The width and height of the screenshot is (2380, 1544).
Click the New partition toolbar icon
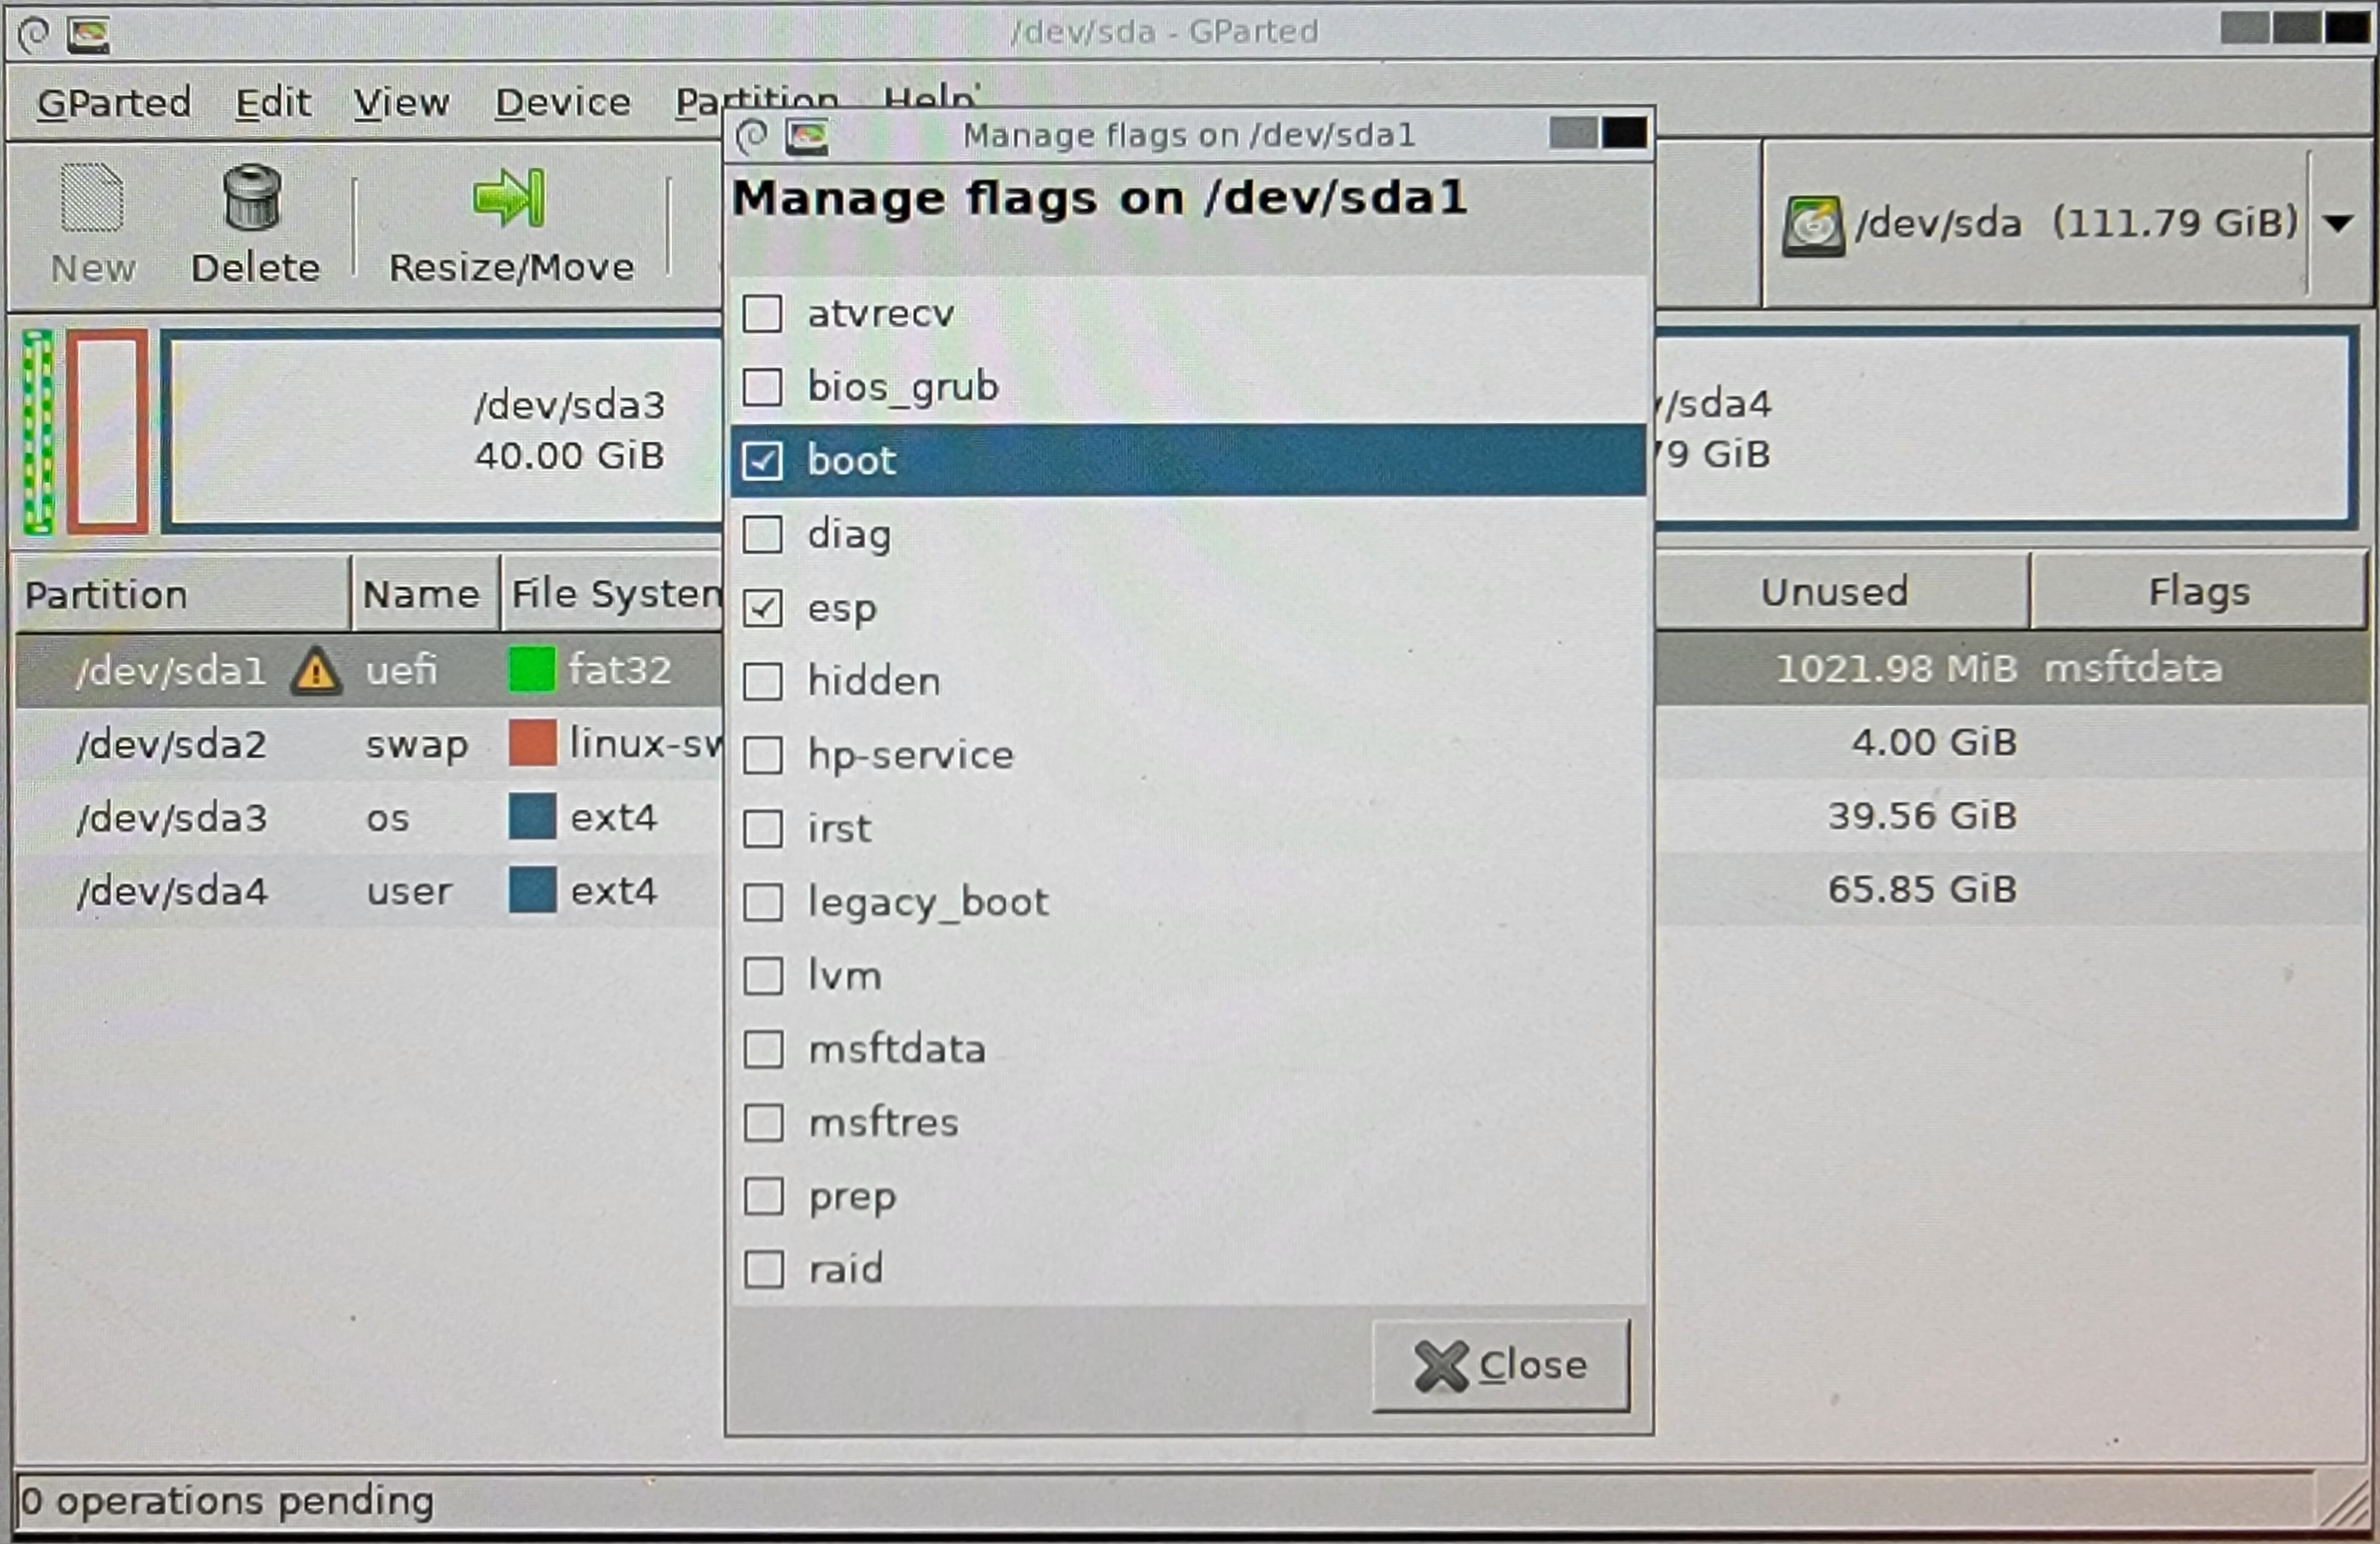pos(92,199)
